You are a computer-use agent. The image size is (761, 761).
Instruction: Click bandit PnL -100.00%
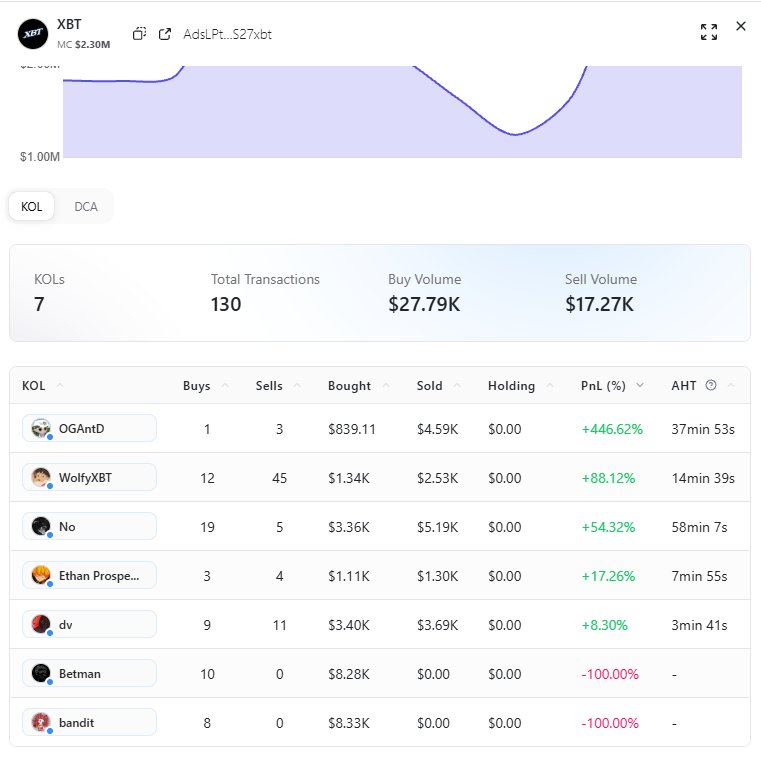click(x=610, y=723)
